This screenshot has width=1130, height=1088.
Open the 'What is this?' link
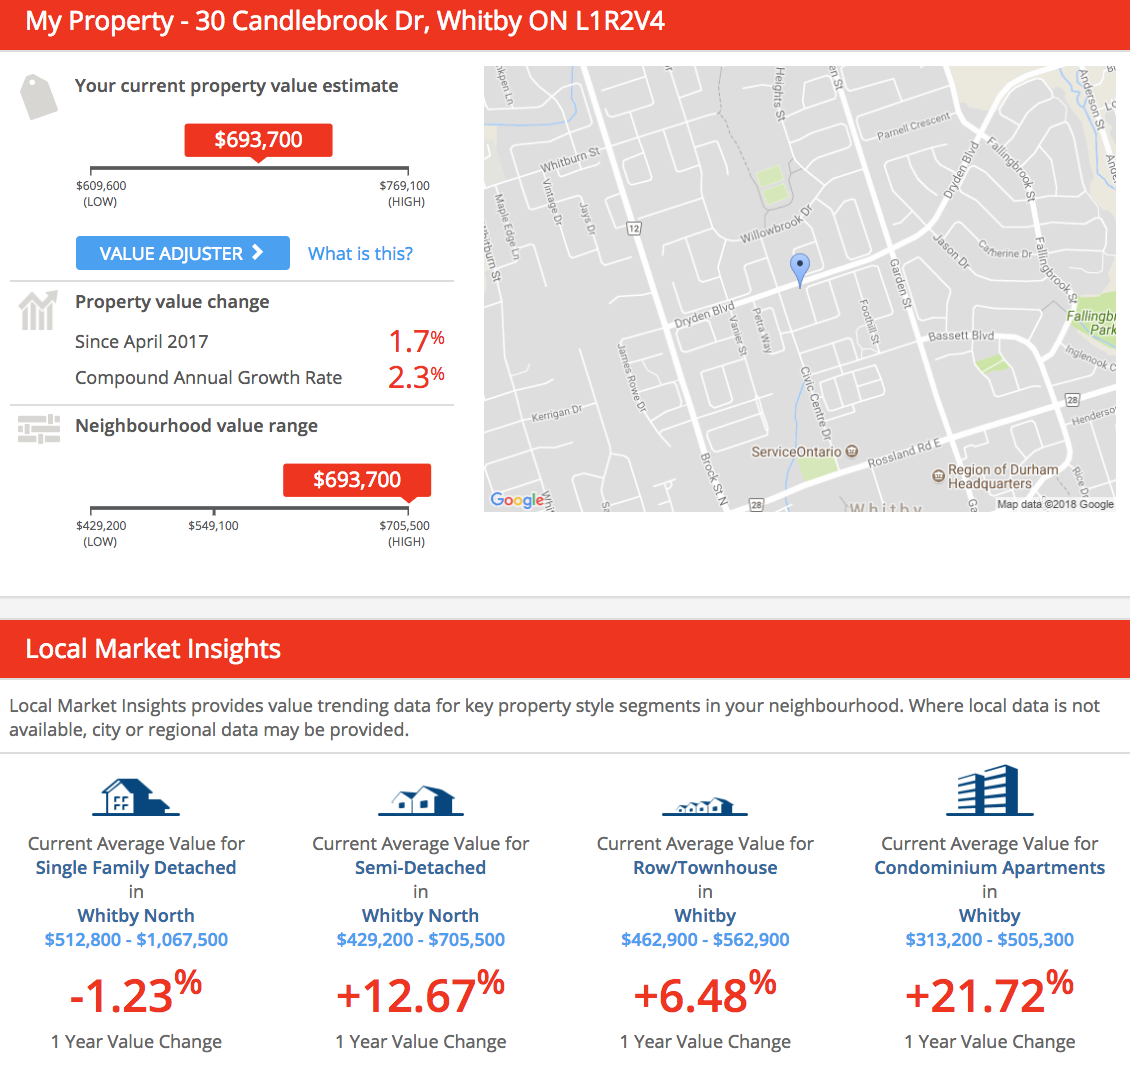tap(360, 254)
